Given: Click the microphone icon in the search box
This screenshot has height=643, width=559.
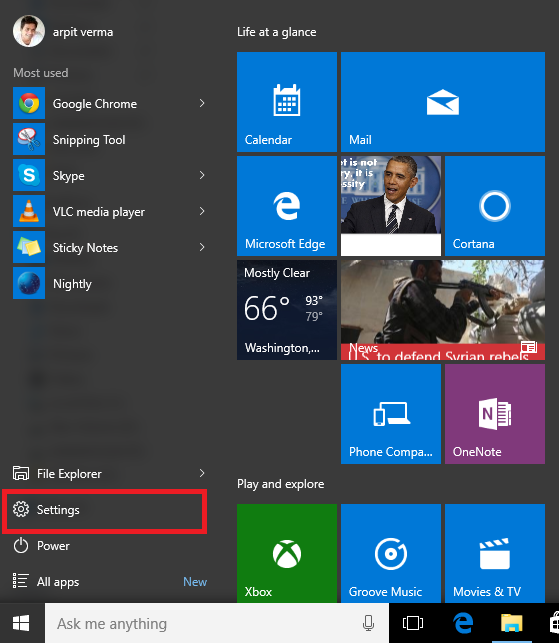Looking at the screenshot, I should (x=368, y=623).
